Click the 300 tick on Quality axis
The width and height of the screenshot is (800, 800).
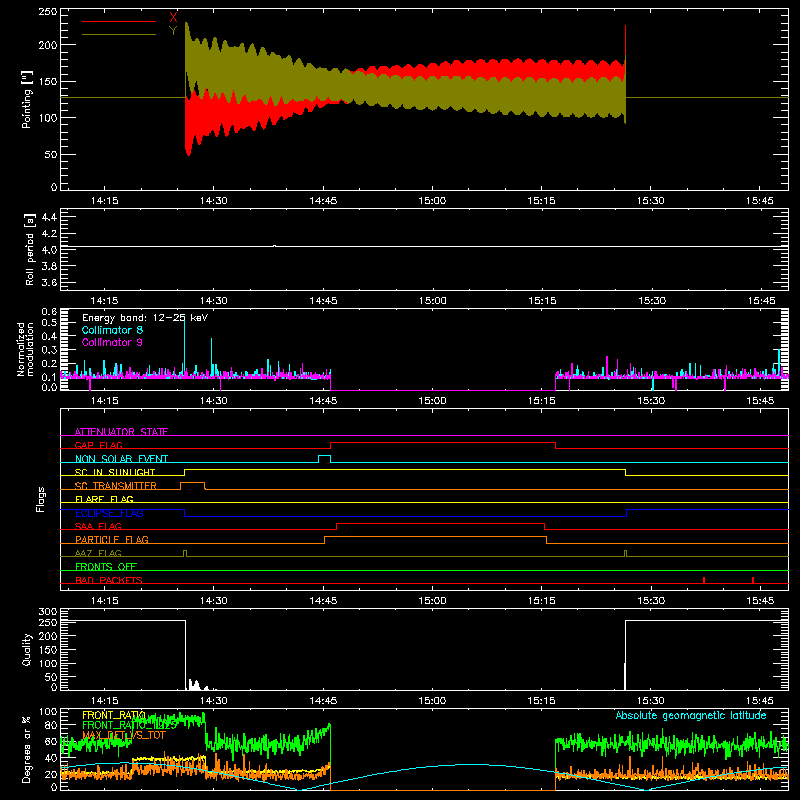pos(47,612)
